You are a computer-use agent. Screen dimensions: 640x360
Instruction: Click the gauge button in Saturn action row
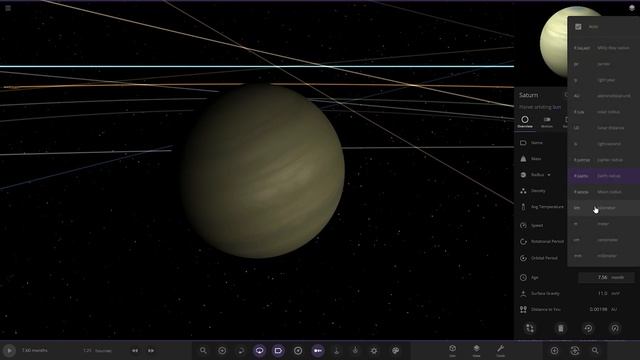click(615, 328)
